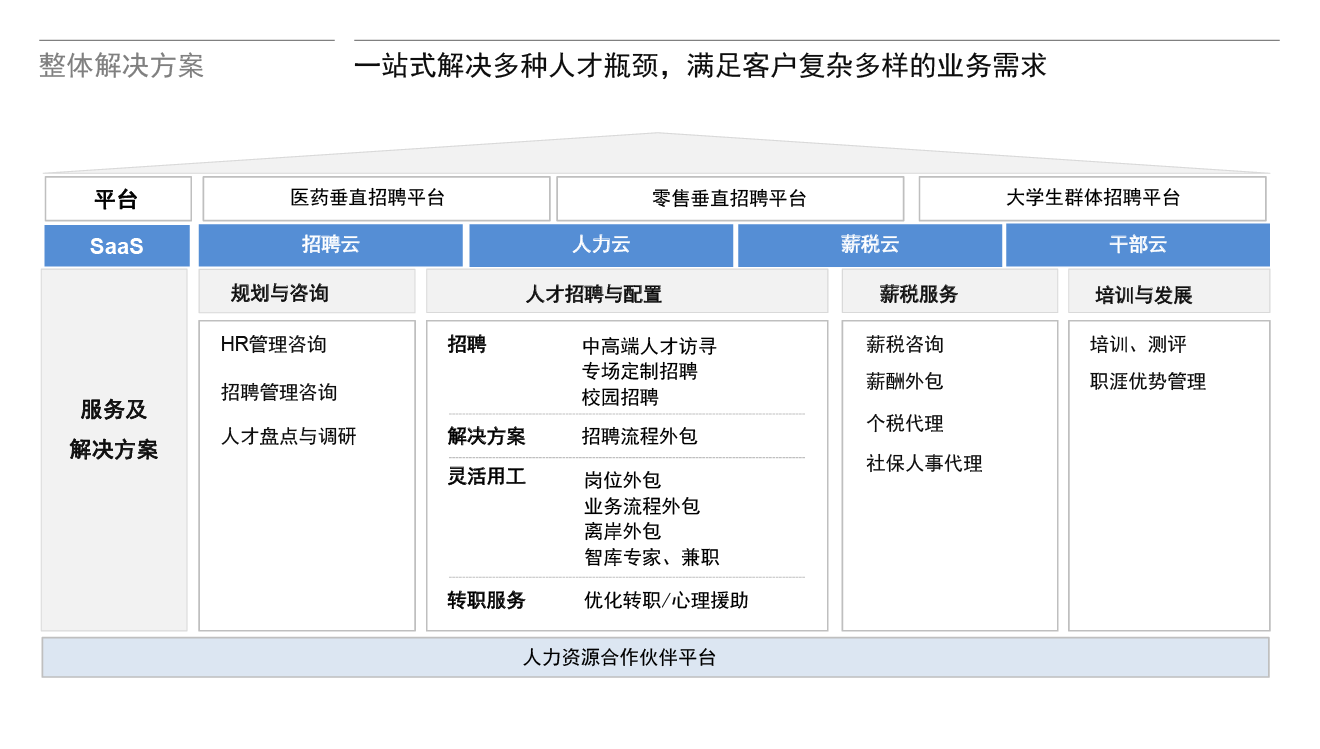
Task: Select the 离岸外包 line
Action: click(x=623, y=532)
